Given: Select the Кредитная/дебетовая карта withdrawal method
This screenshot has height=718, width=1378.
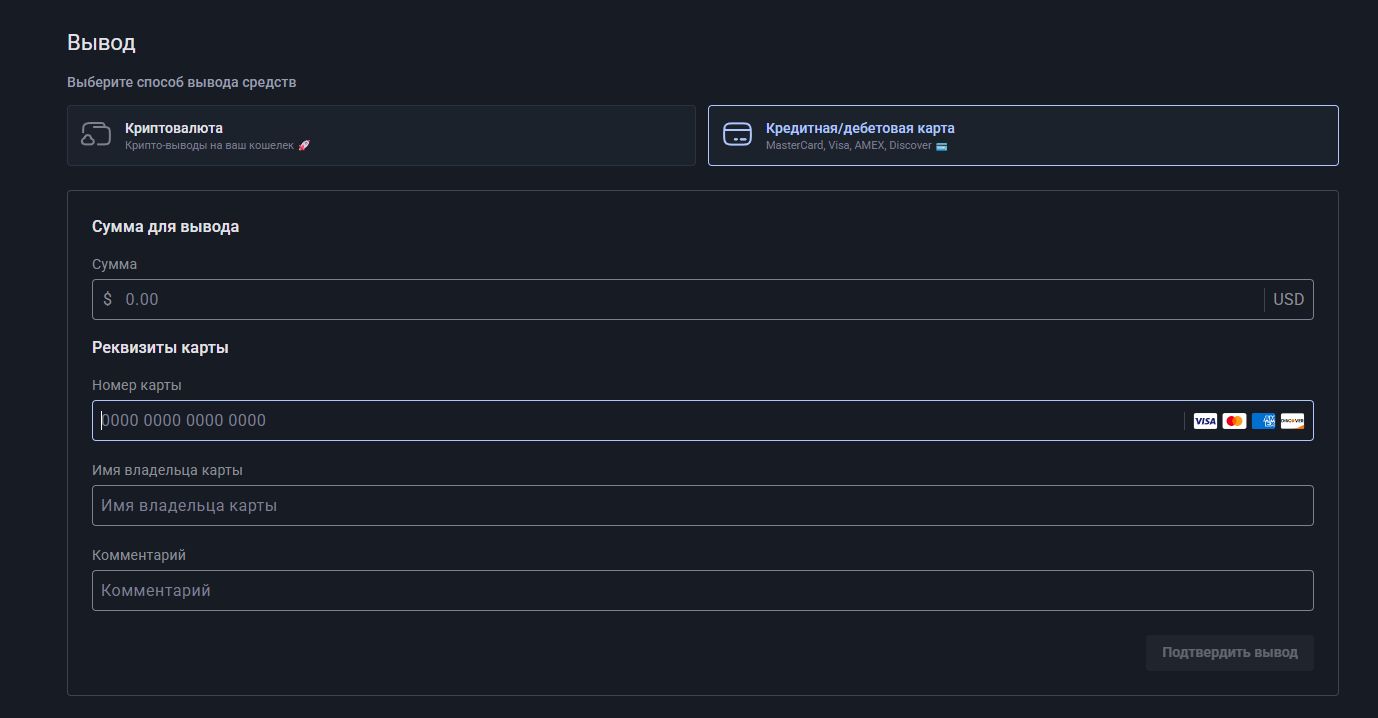Looking at the screenshot, I should (1023, 135).
